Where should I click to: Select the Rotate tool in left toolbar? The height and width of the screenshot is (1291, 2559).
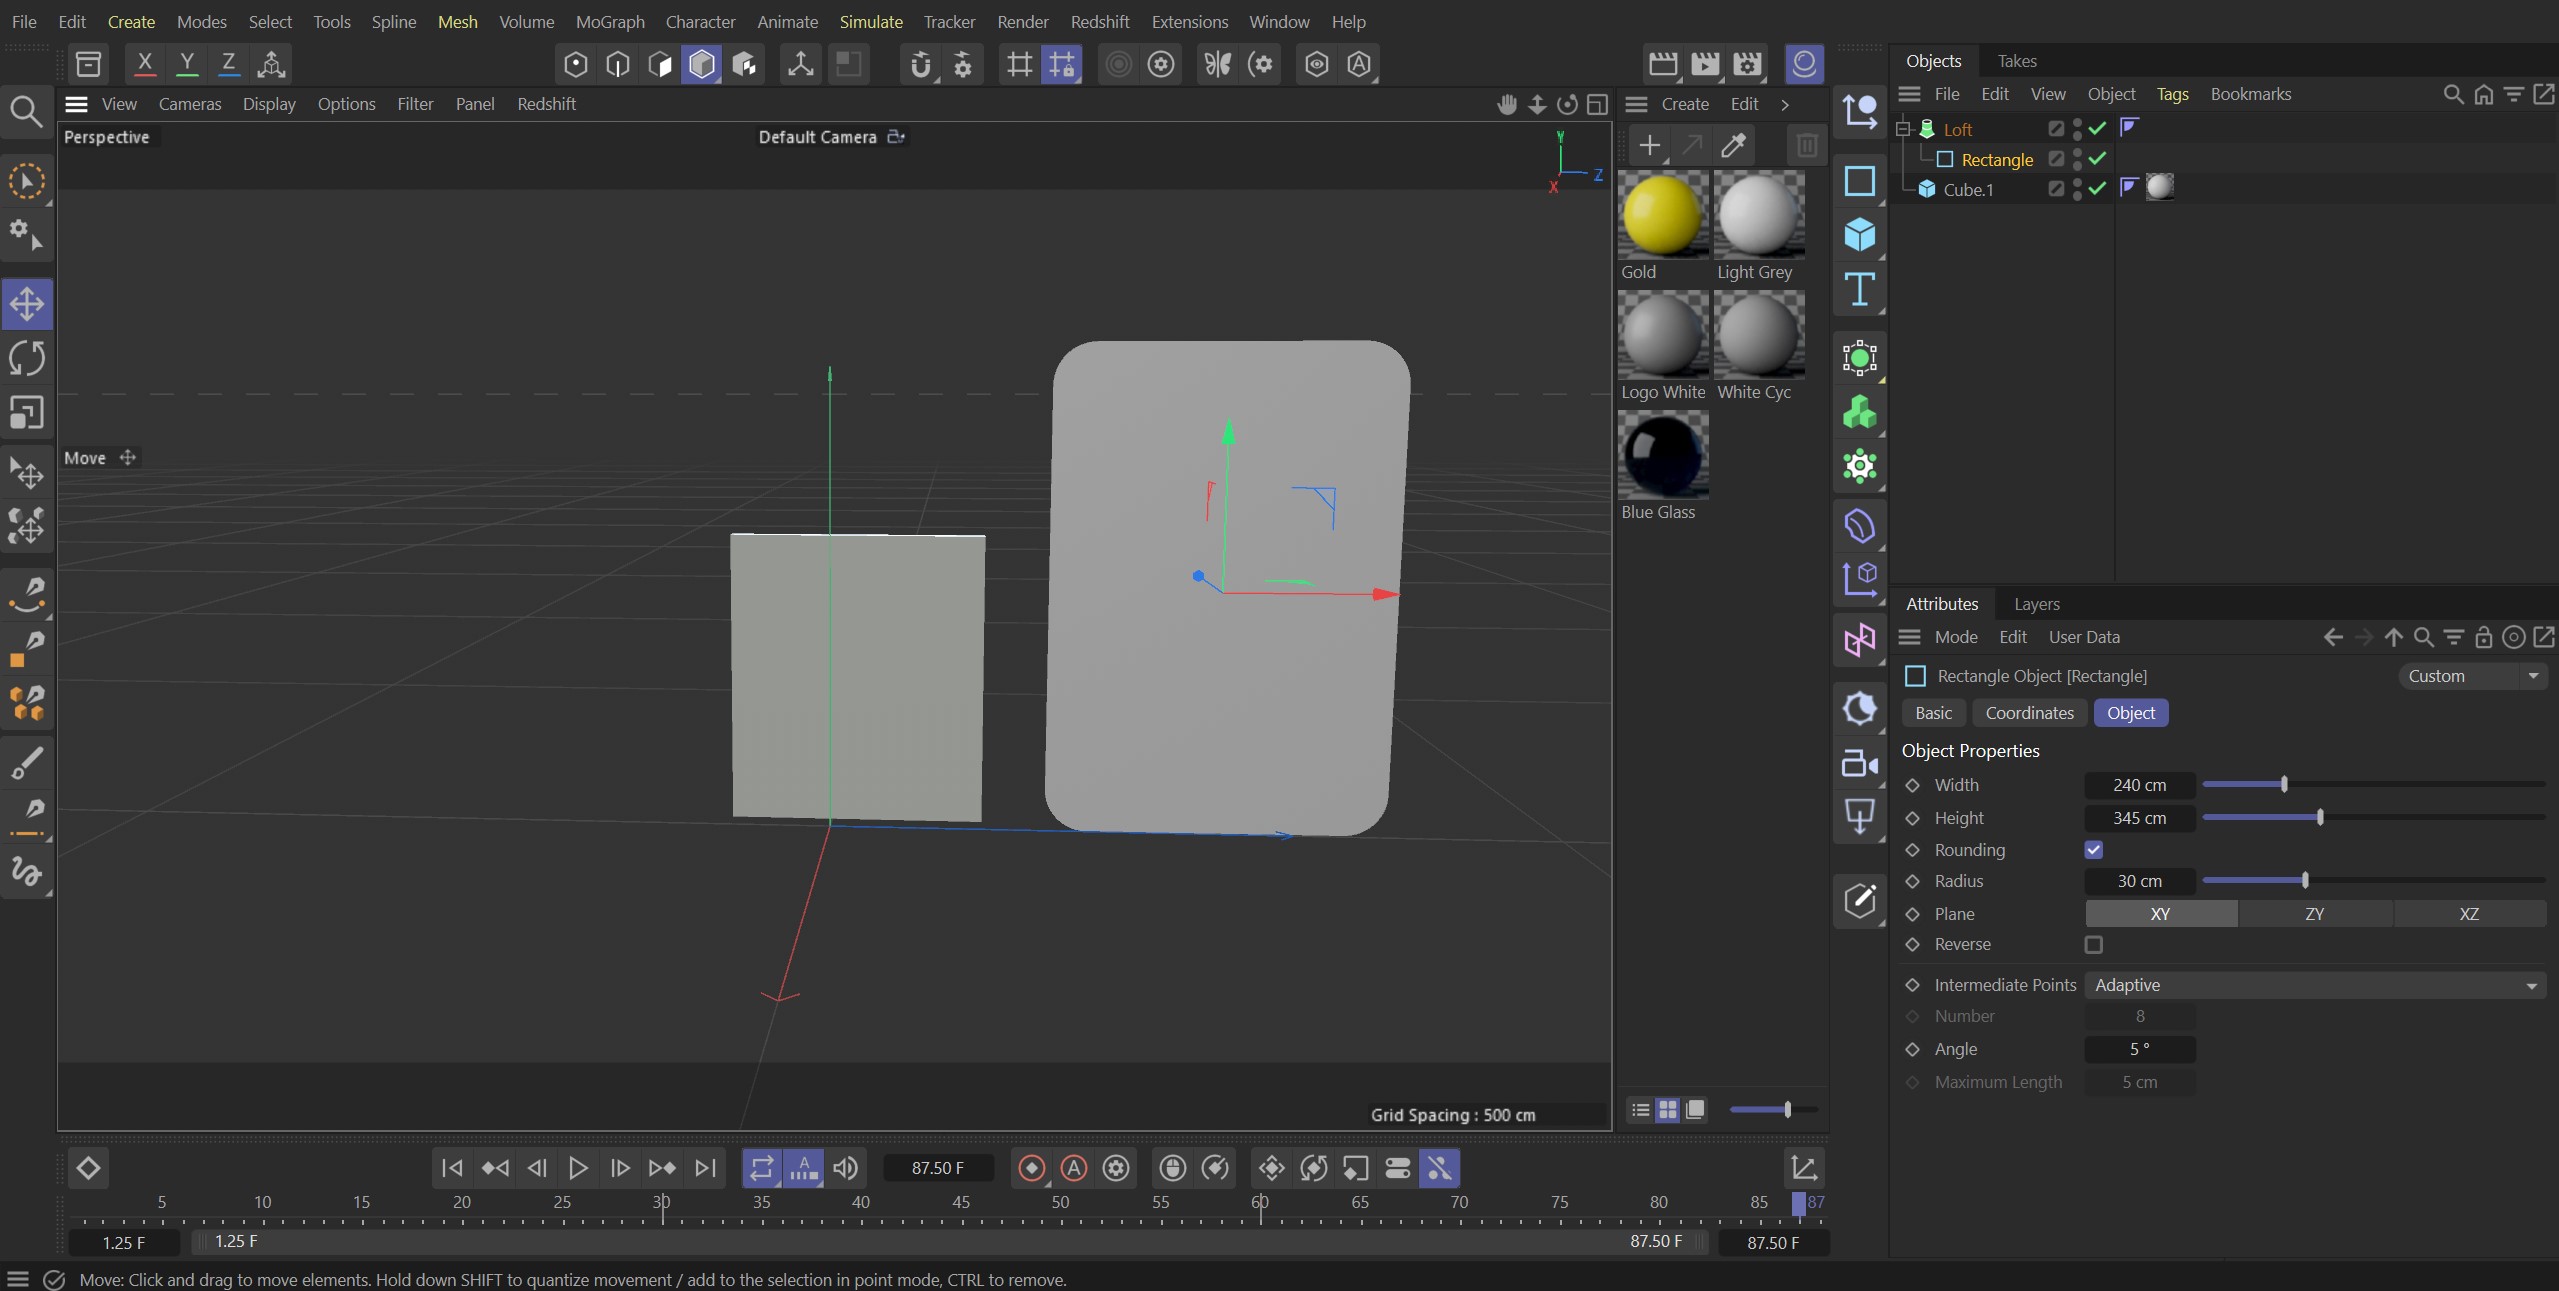click(x=27, y=358)
